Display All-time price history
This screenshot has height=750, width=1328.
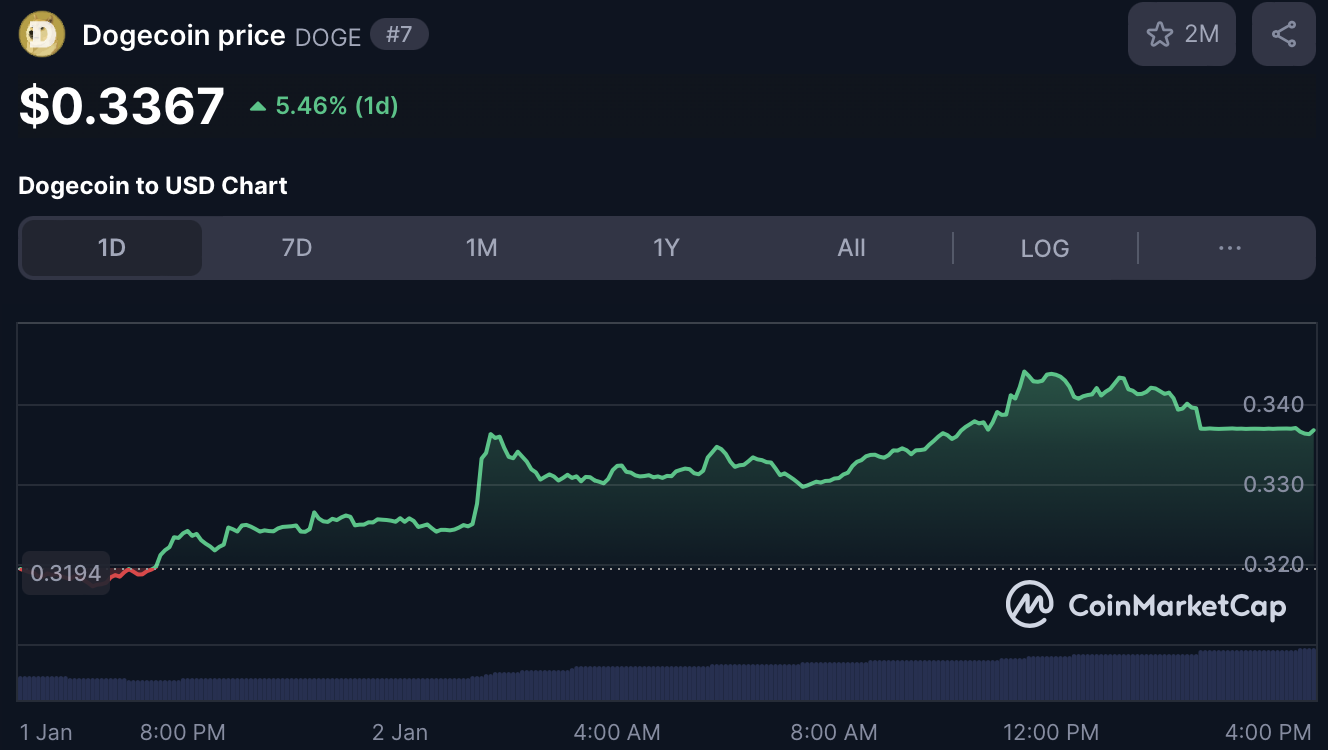851,248
